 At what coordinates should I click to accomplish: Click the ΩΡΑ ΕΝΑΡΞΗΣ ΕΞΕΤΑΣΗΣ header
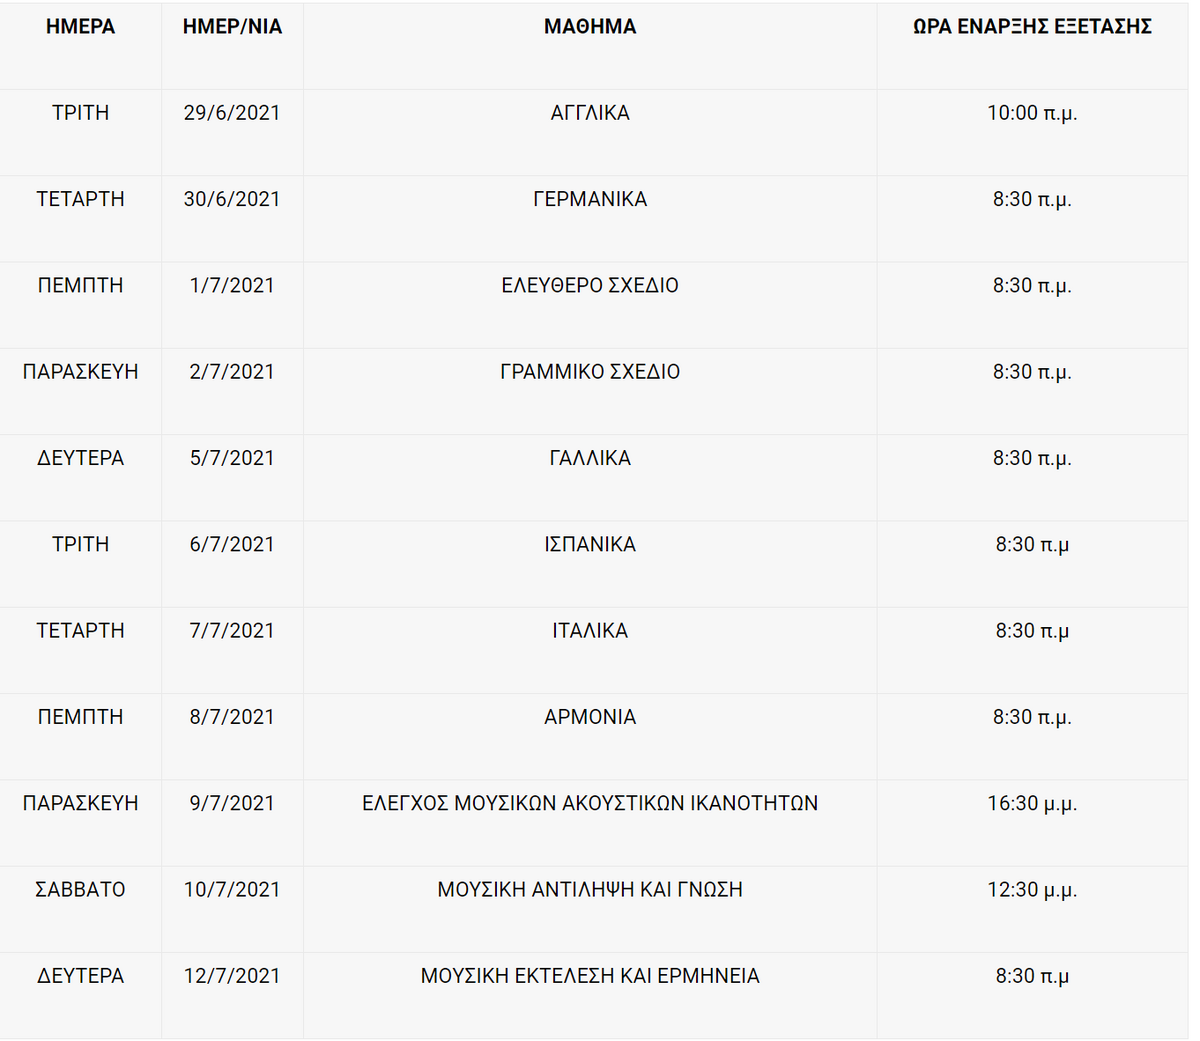(1032, 27)
